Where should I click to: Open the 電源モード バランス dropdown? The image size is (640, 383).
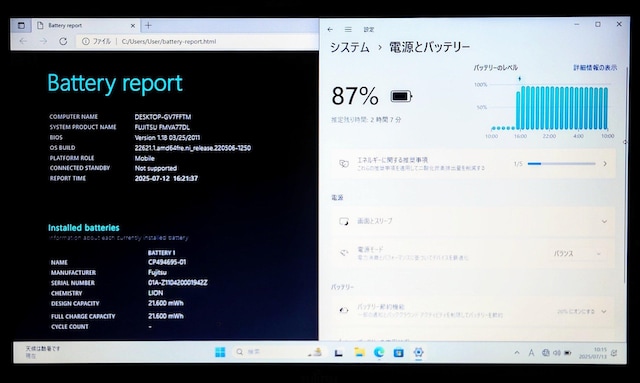[x=577, y=254]
